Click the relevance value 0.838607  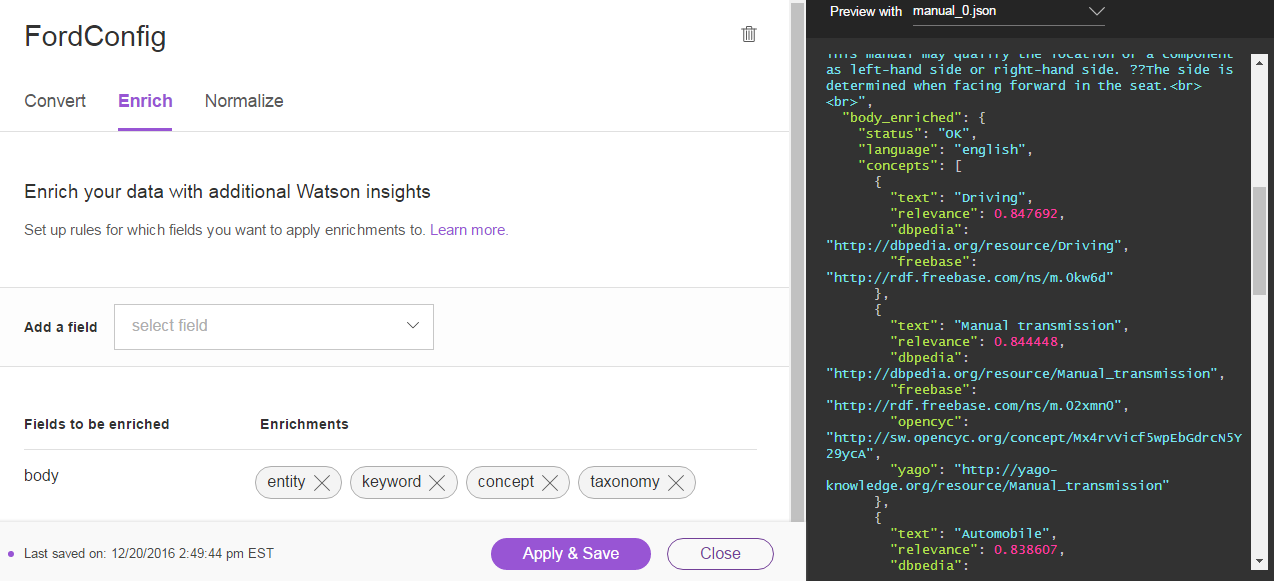(x=1025, y=549)
